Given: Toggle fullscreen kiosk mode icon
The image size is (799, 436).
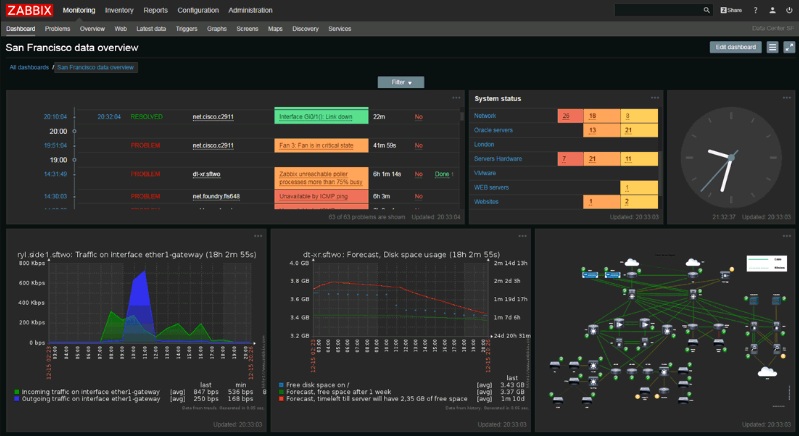Looking at the screenshot, I should coord(789,47).
